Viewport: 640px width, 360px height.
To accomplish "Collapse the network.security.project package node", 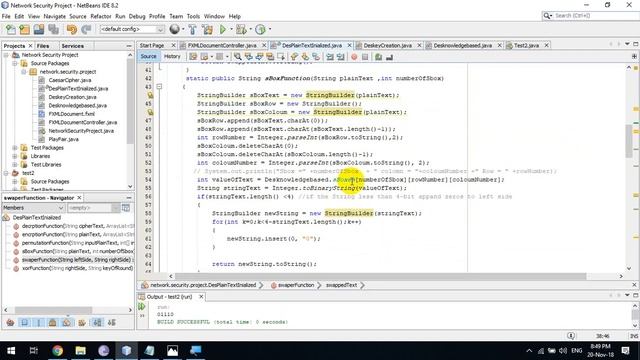I will point(24,72).
